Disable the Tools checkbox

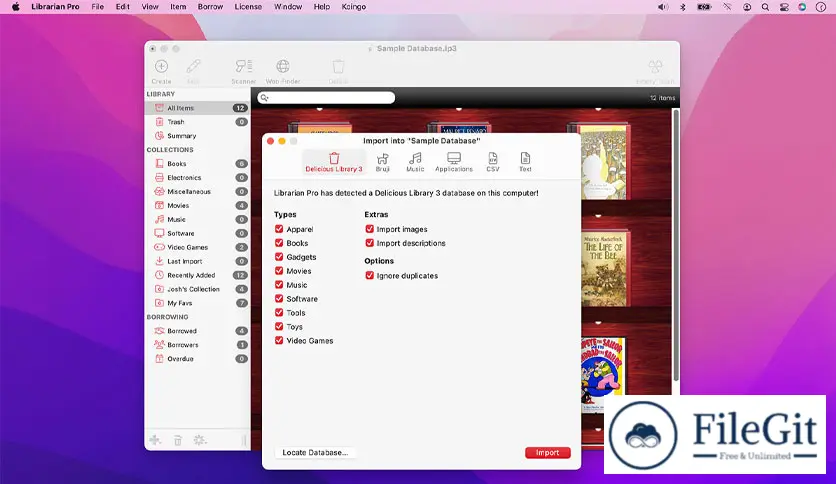(x=279, y=312)
